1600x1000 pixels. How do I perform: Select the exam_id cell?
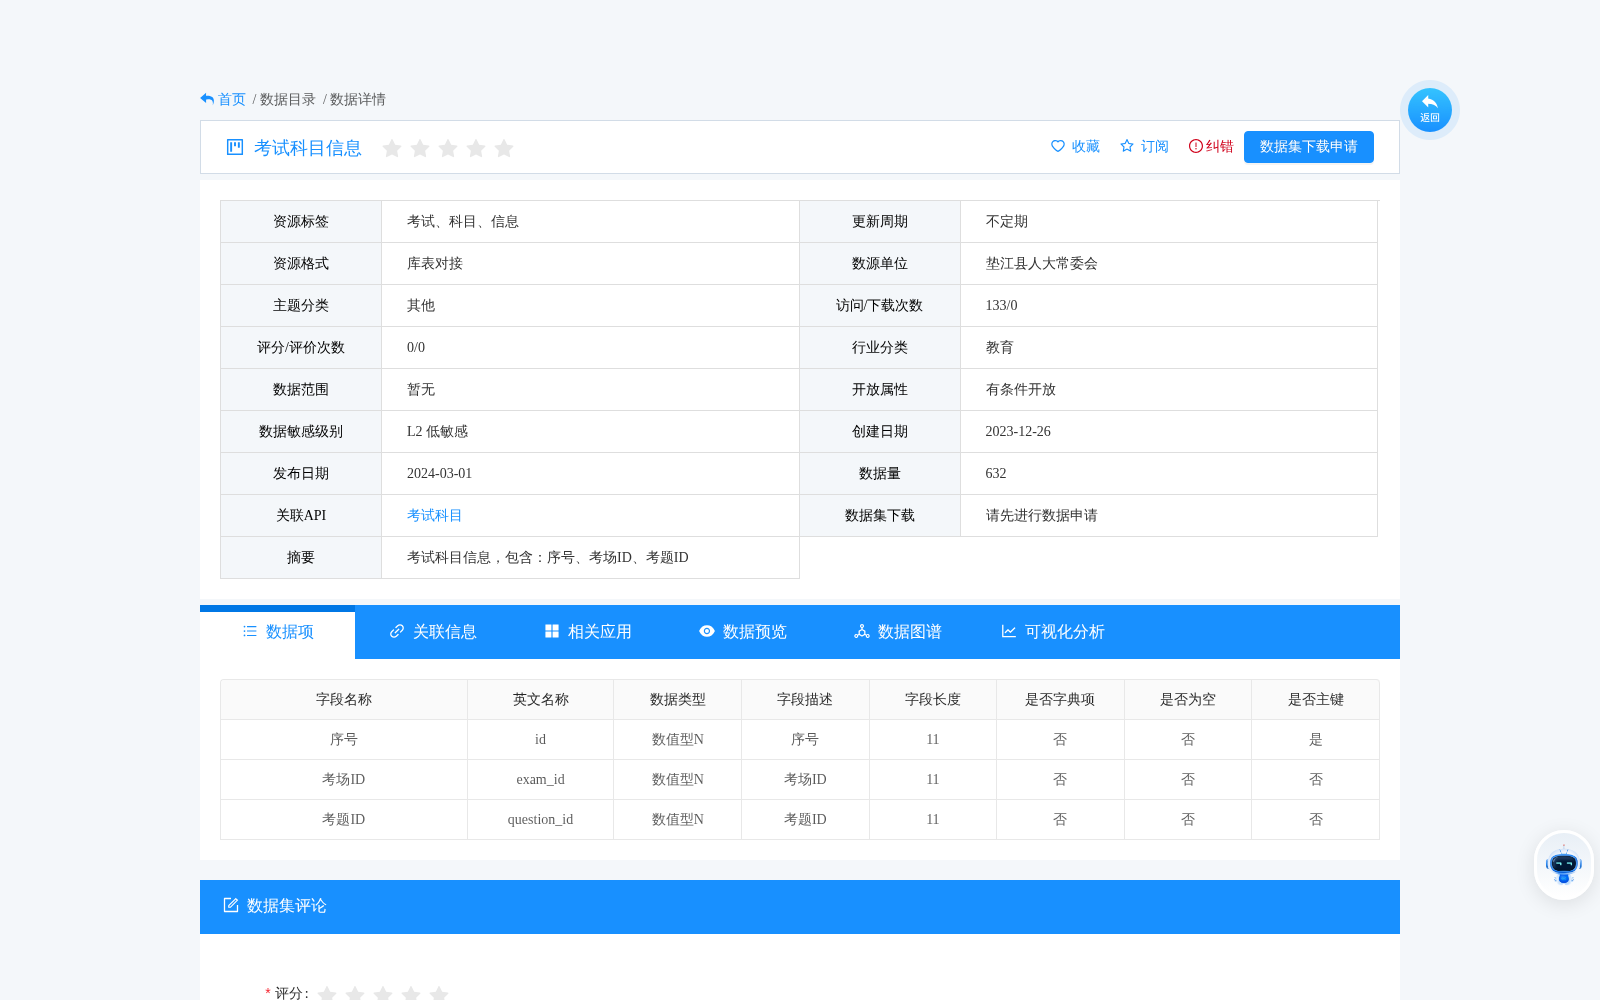541,780
